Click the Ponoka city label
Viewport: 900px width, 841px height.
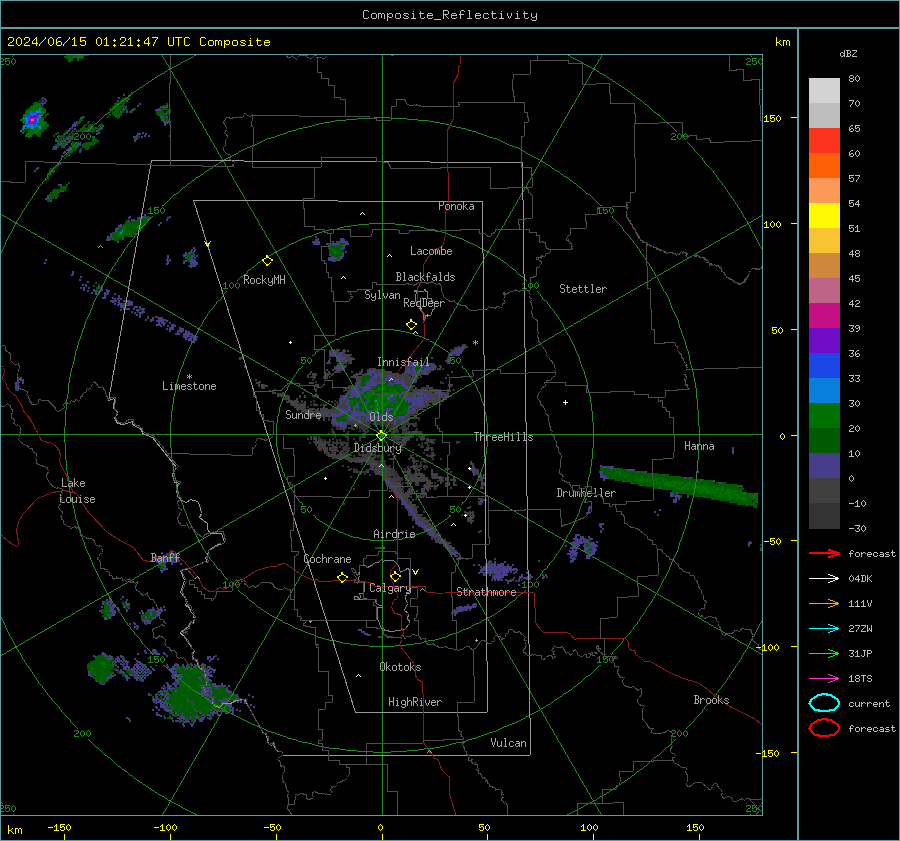click(456, 206)
